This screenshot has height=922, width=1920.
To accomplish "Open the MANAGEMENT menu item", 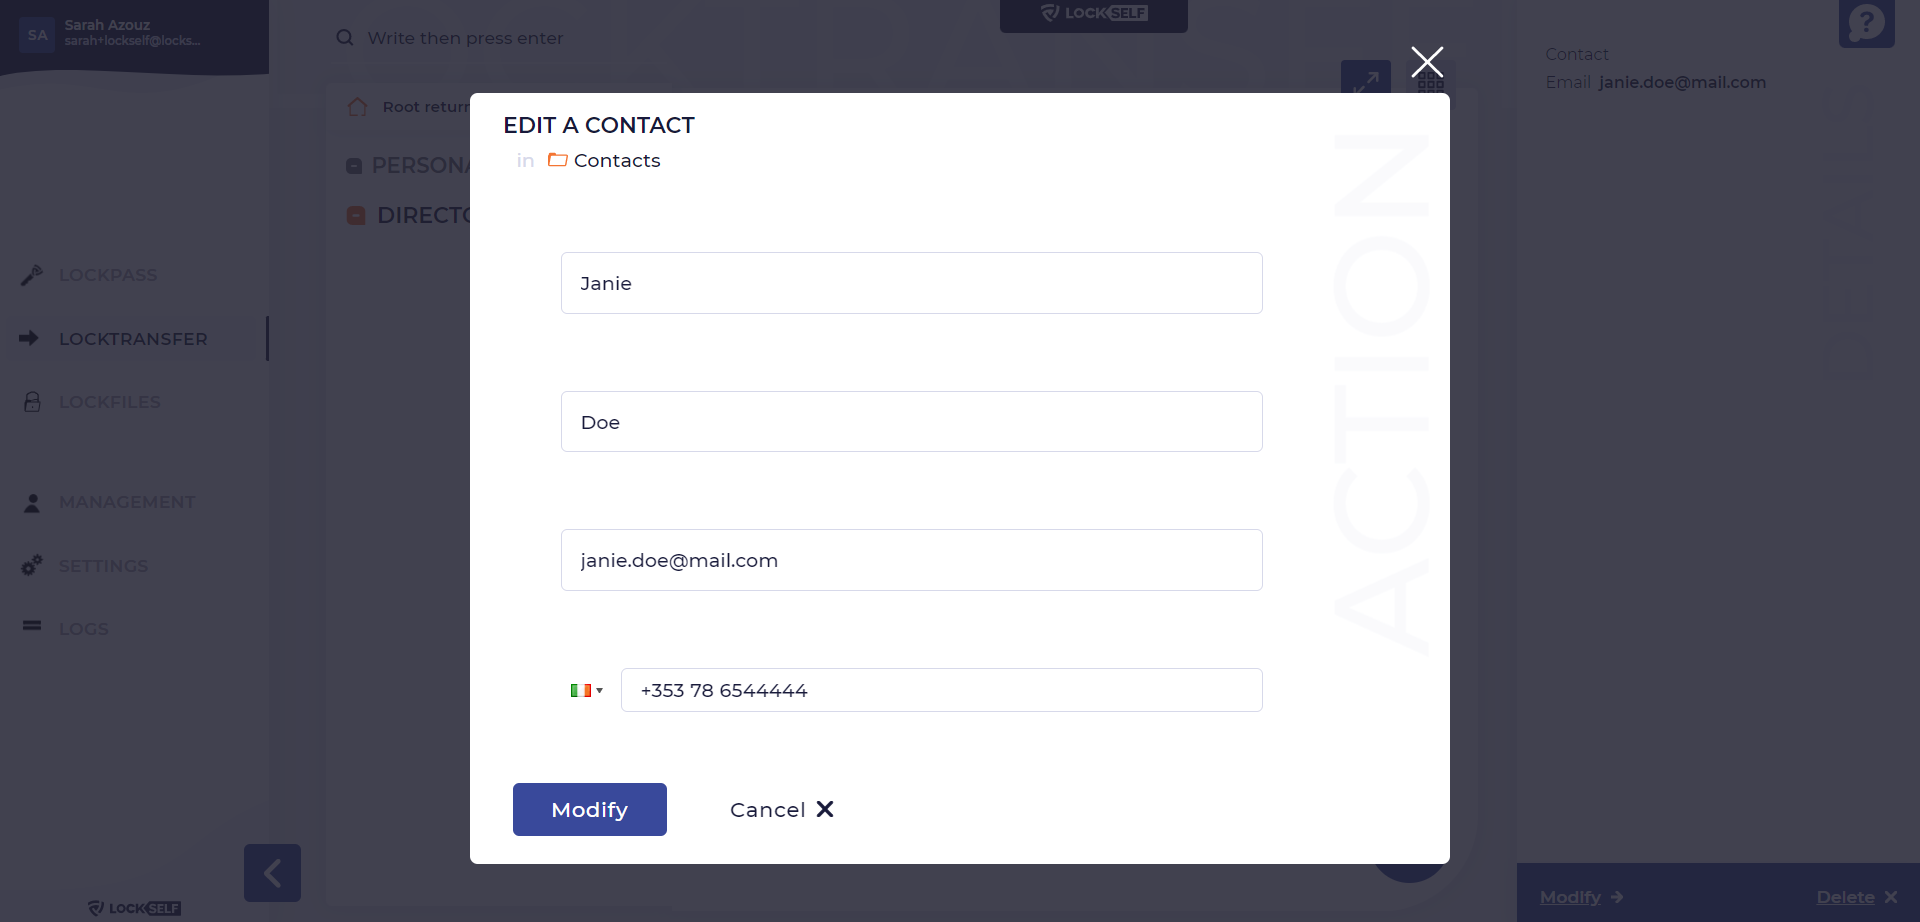I will coord(127,502).
